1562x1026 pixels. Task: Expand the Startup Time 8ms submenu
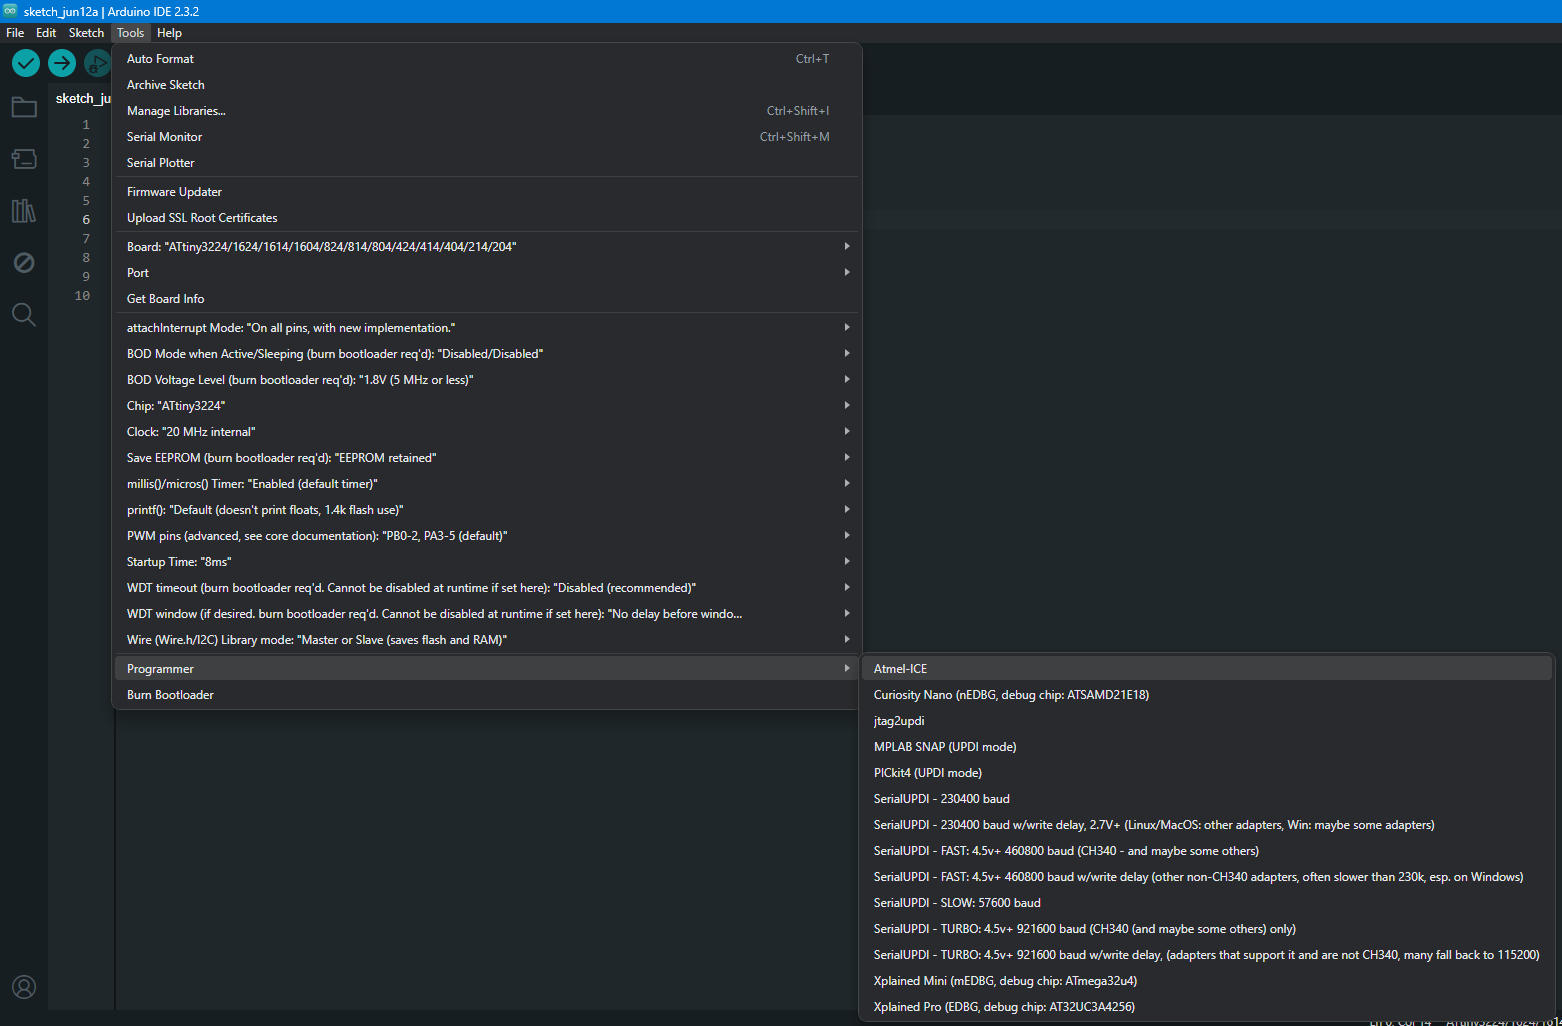pos(487,562)
